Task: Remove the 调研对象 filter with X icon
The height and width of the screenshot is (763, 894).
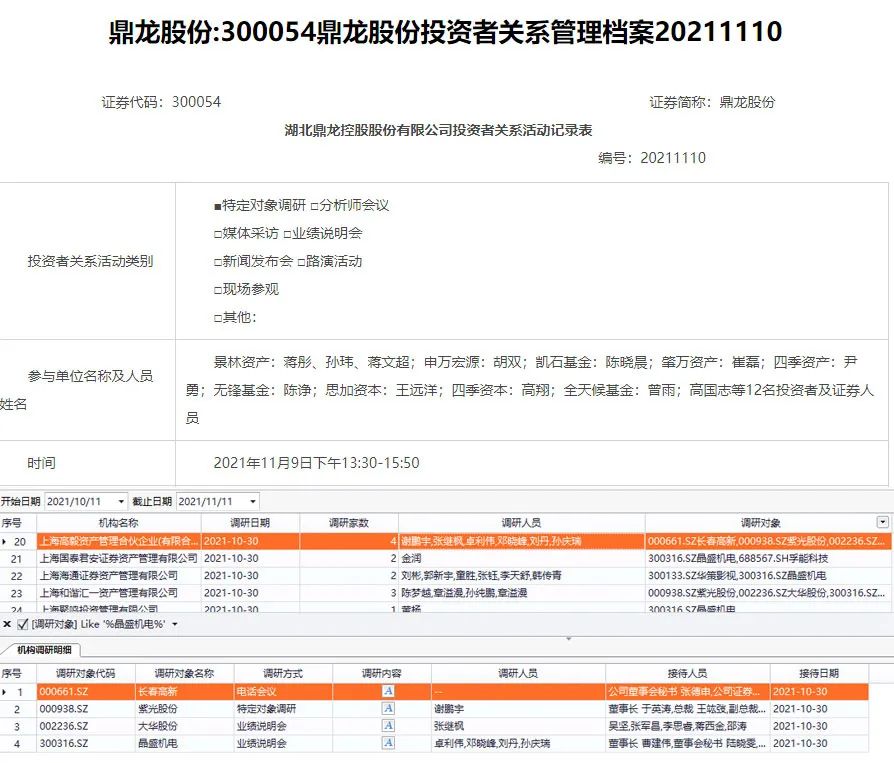Action: tap(7, 624)
